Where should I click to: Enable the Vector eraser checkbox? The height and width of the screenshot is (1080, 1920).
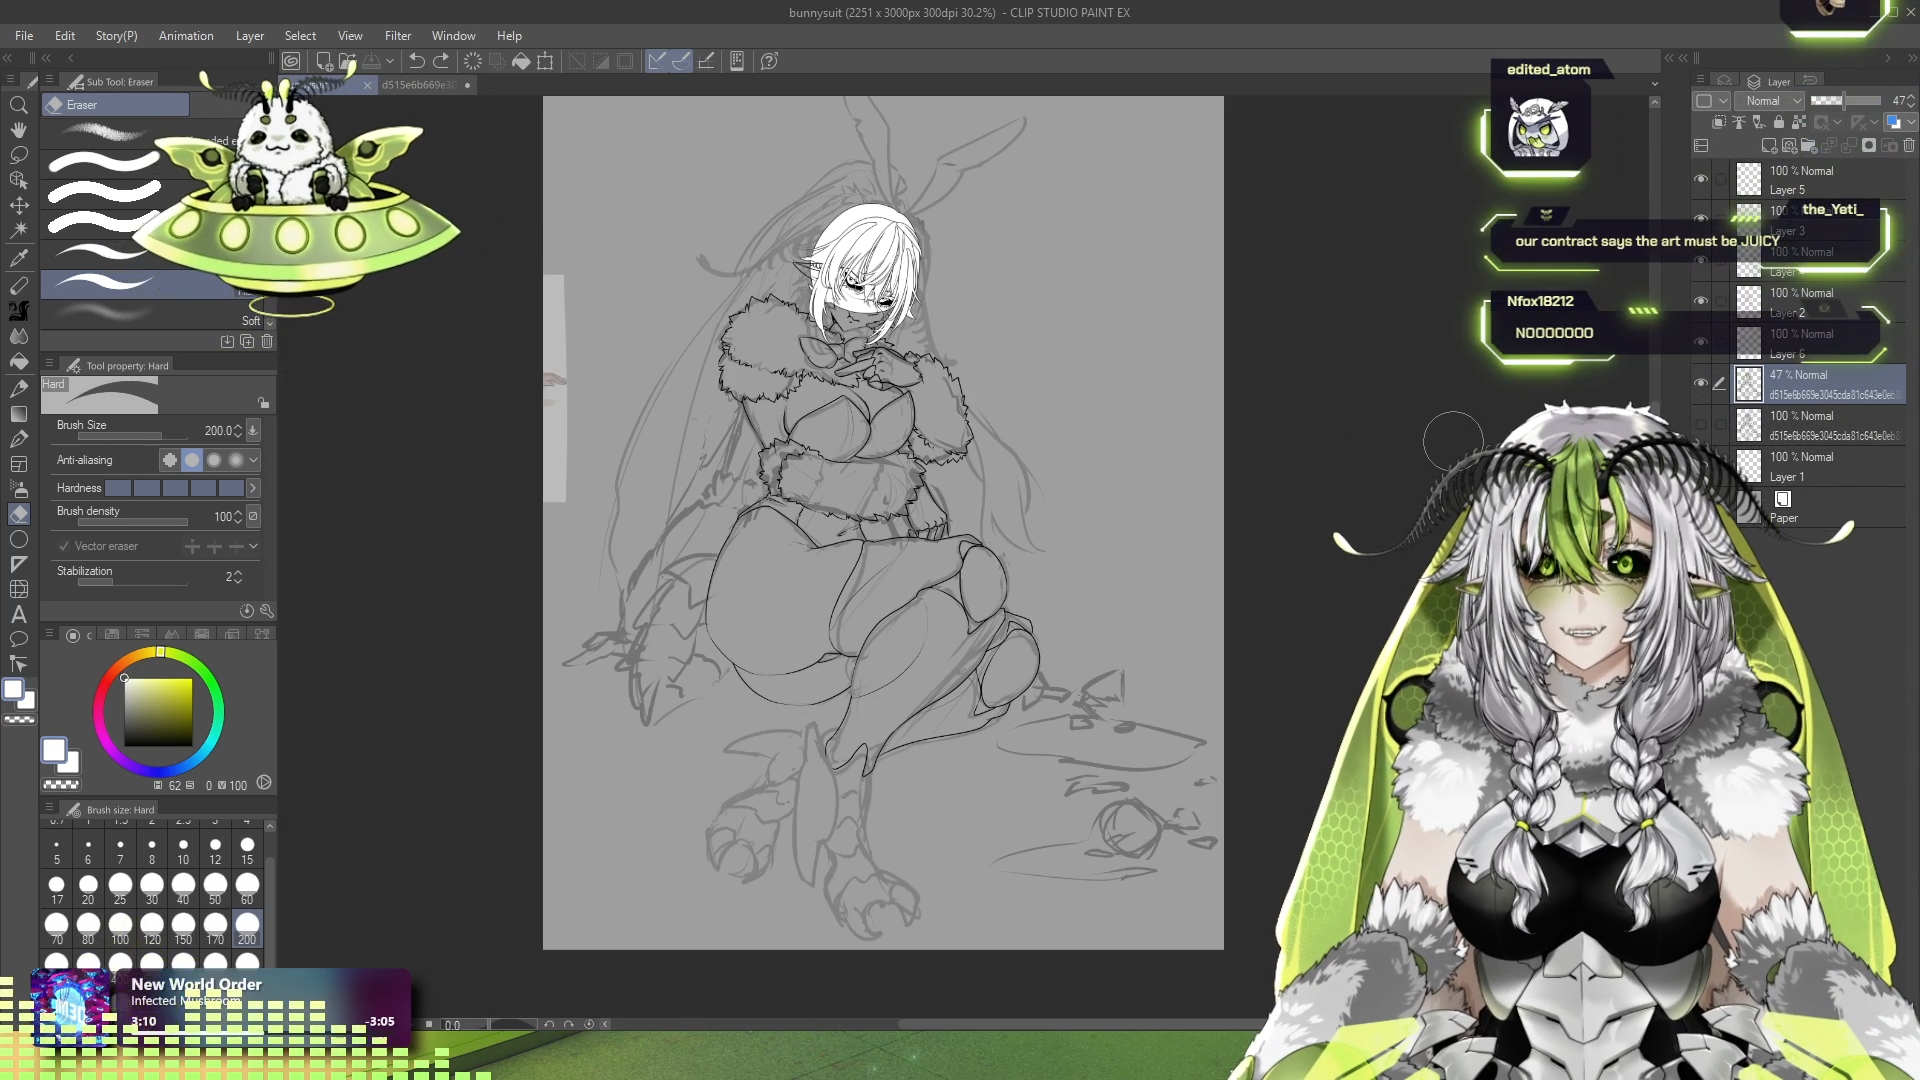tap(64, 546)
